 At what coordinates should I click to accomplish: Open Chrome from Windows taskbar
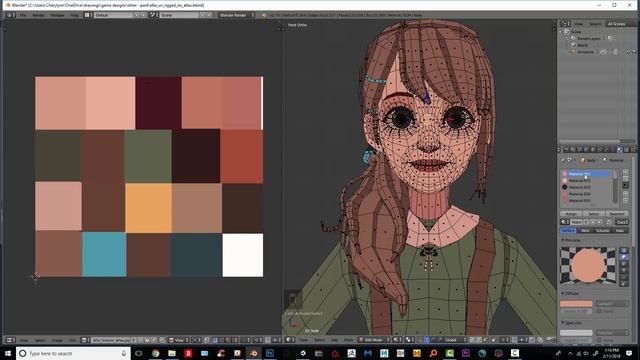(156, 353)
